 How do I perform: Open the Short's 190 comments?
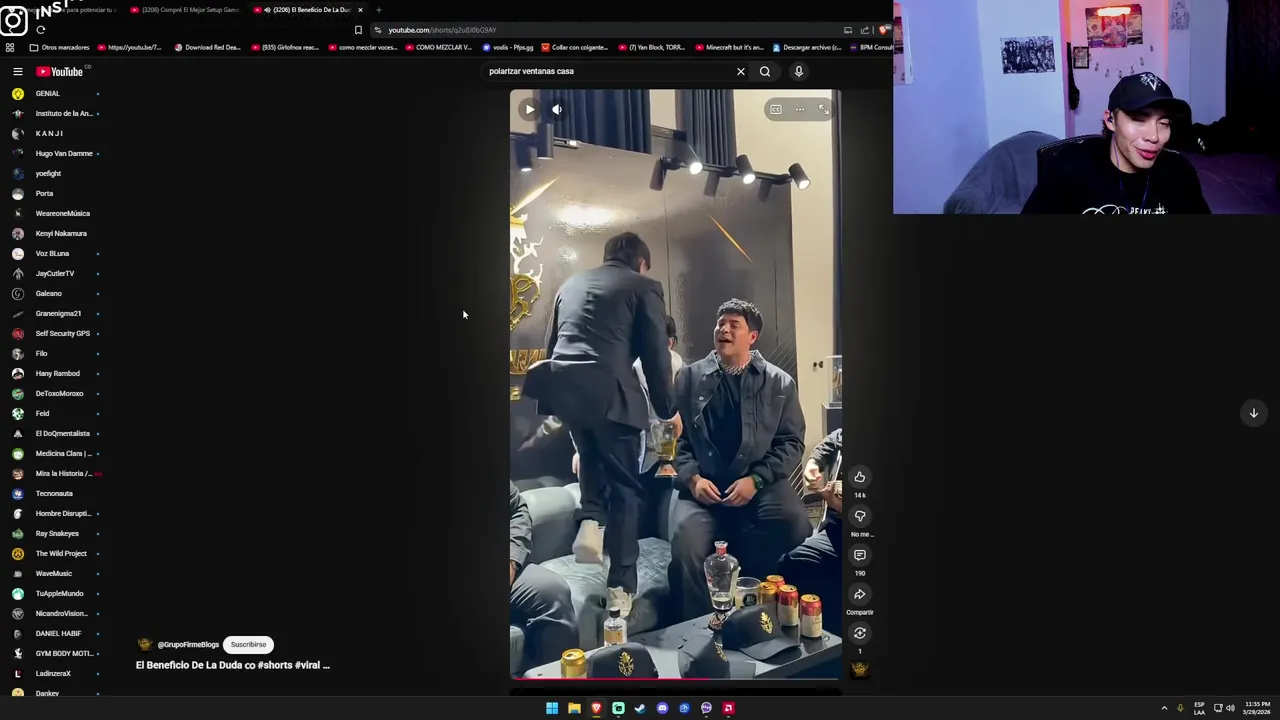click(859, 555)
